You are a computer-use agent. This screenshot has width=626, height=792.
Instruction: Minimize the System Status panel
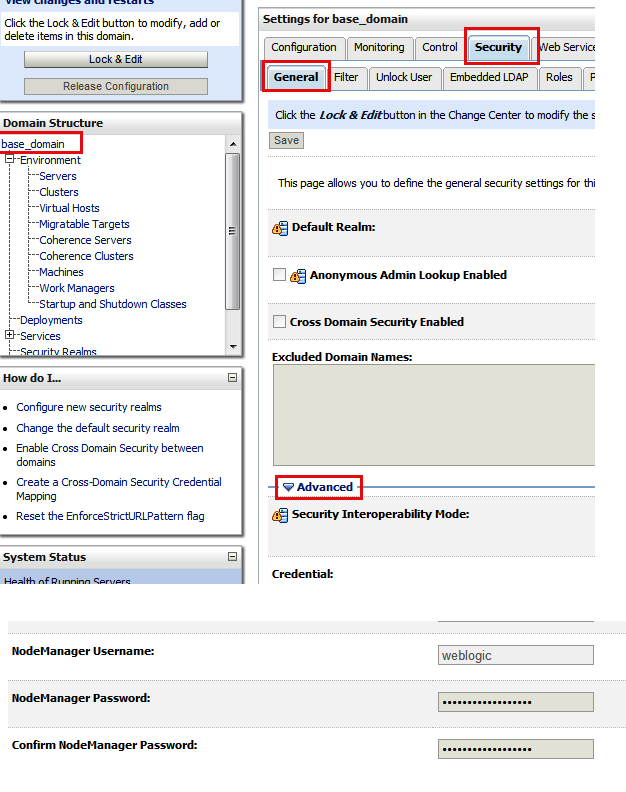point(232,556)
